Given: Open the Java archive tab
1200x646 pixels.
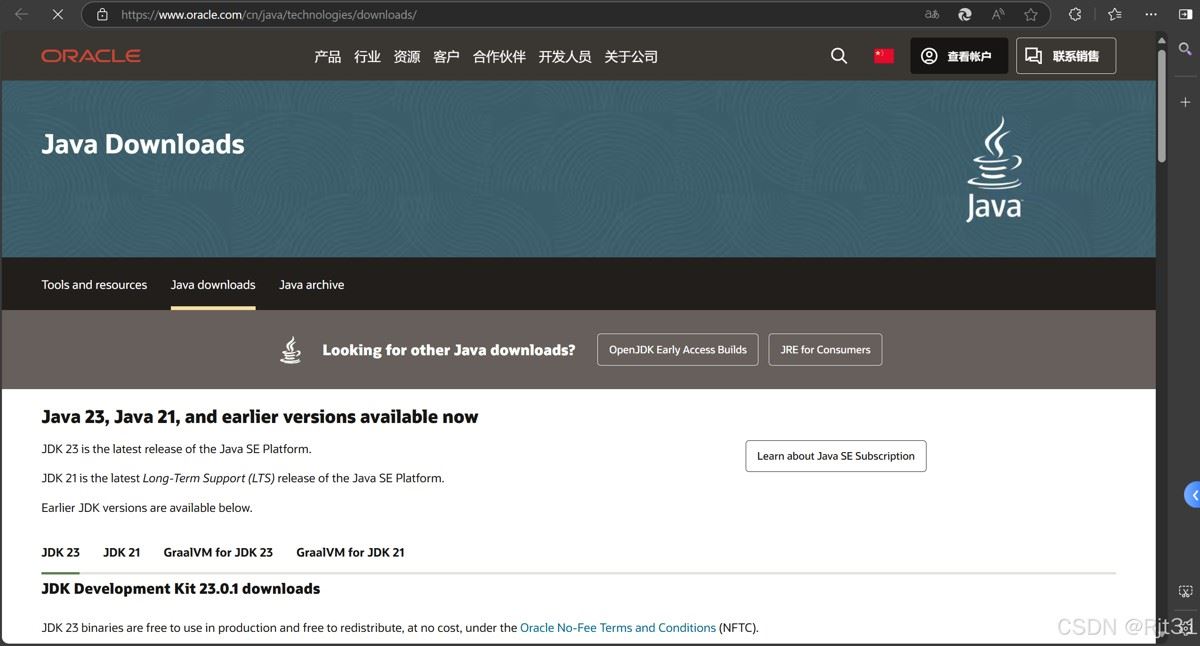Looking at the screenshot, I should point(311,285).
